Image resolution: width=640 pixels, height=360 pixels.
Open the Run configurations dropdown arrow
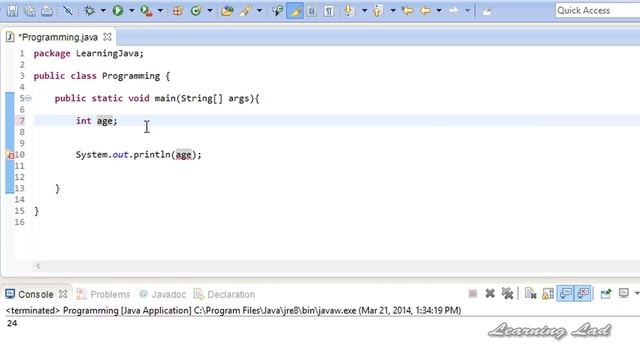point(131,11)
